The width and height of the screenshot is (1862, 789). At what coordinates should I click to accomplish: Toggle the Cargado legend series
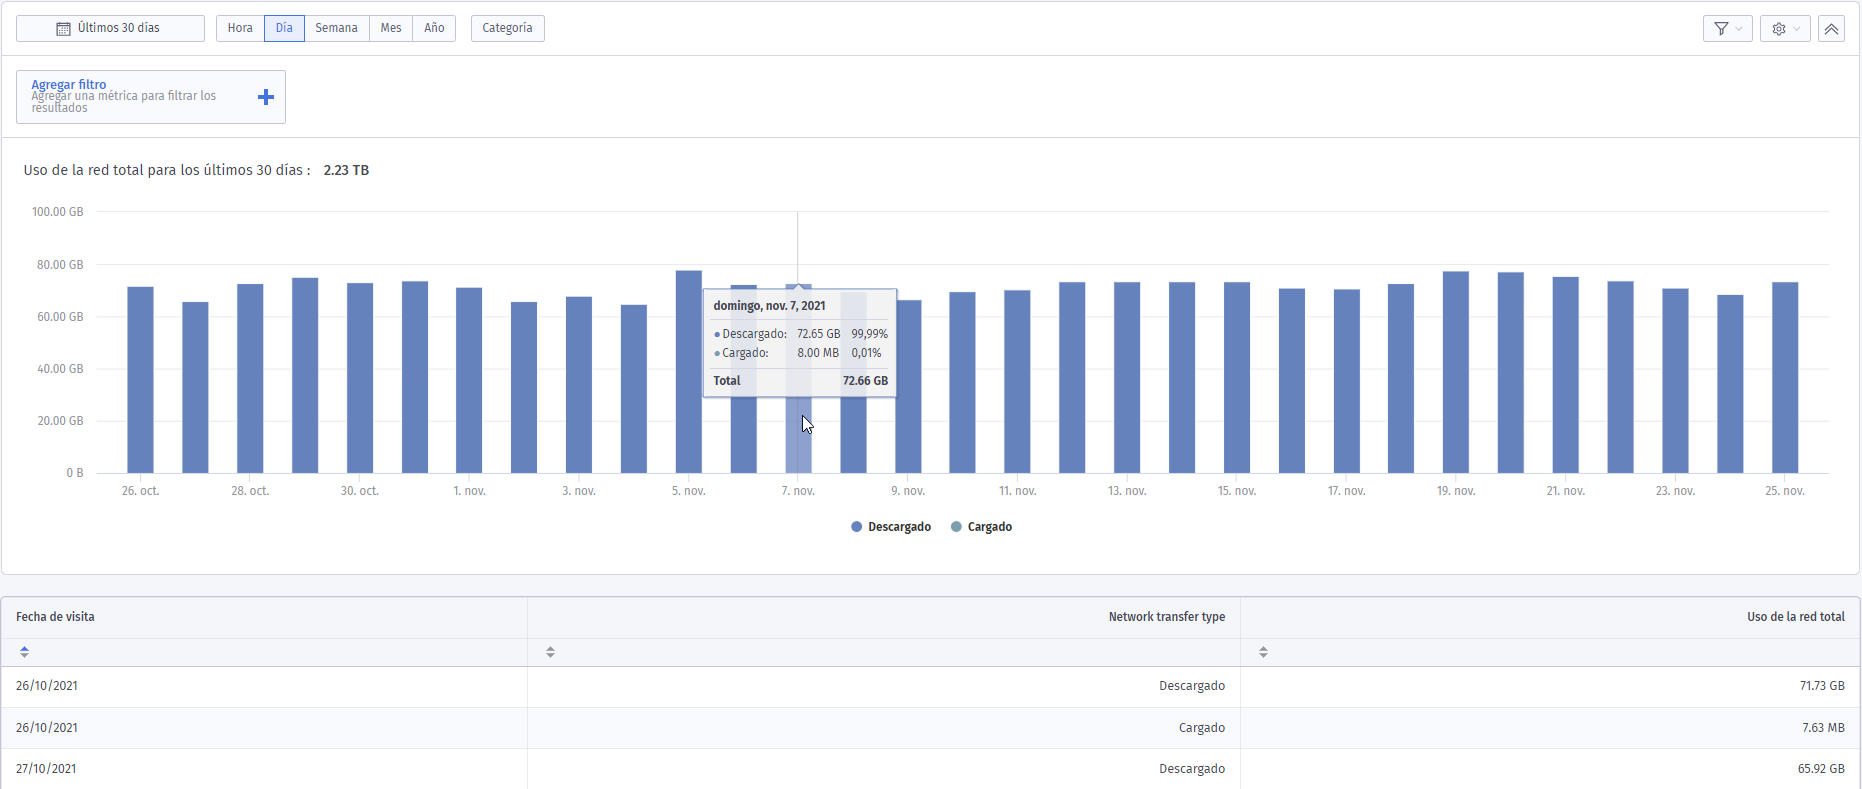pyautogui.click(x=981, y=527)
